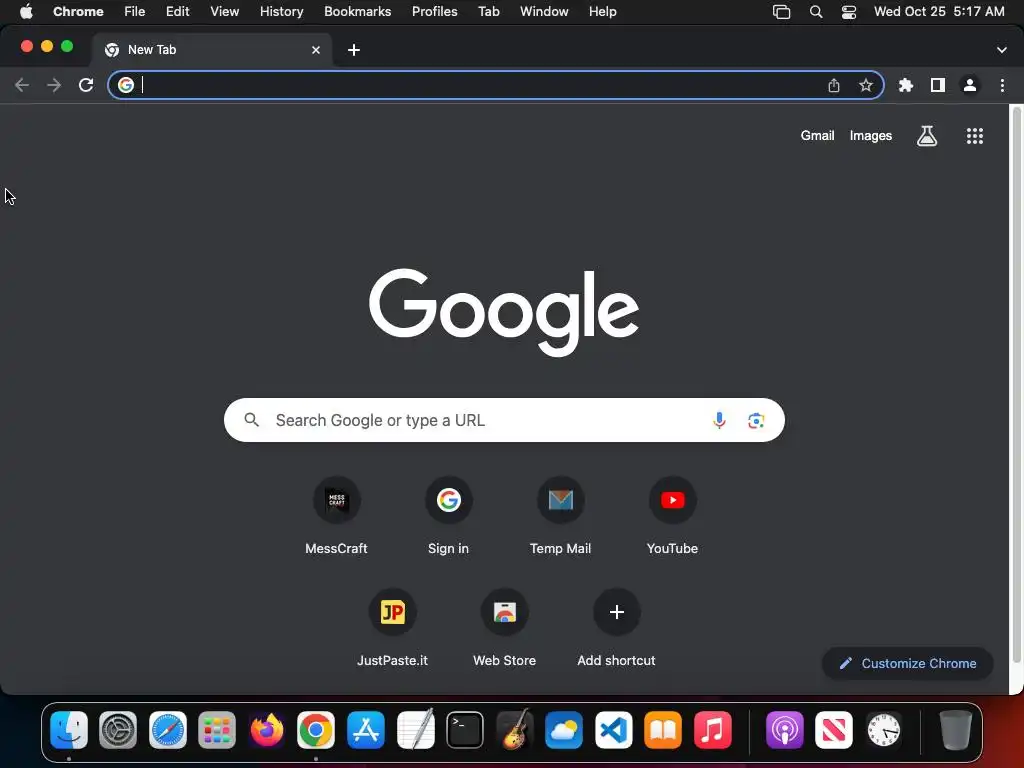Search by image with the Lens icon

(x=756, y=421)
